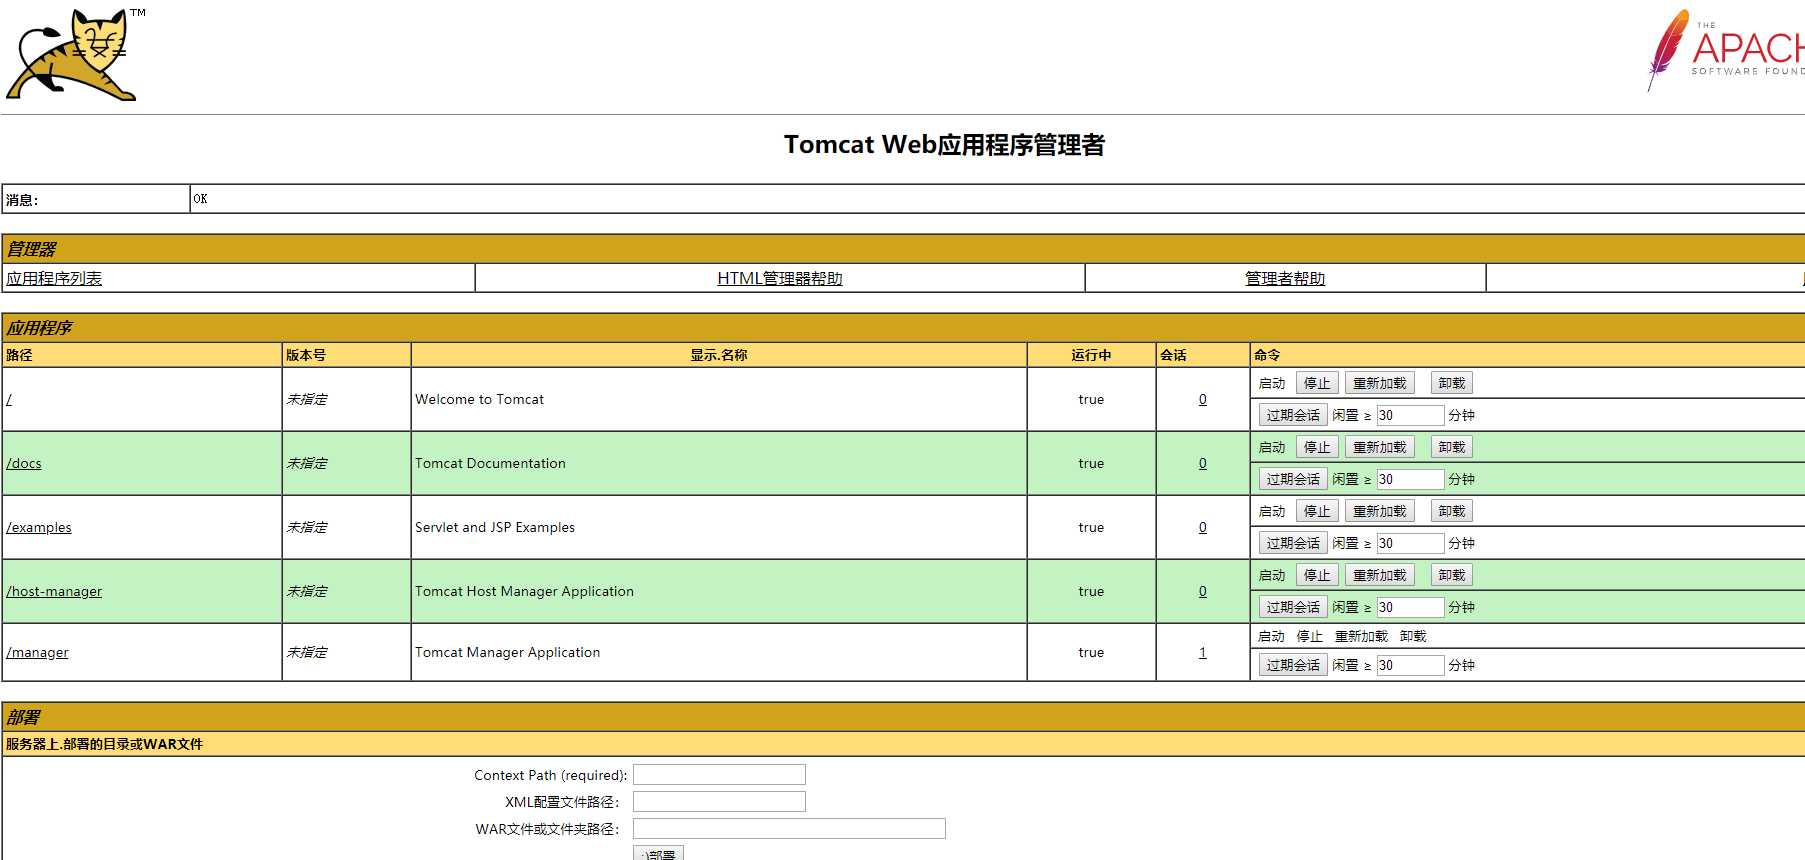Click 重新加载 button for Welcome to Tomcat

click(1379, 383)
